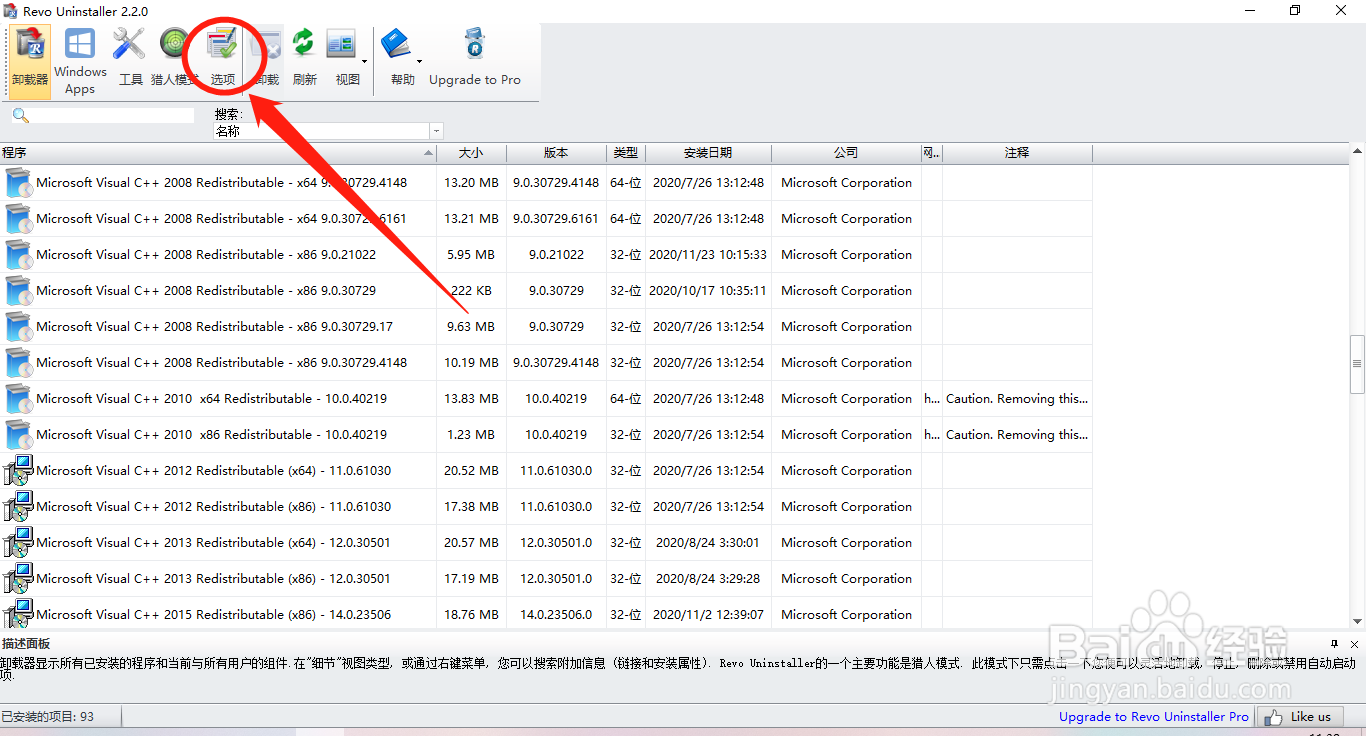Expand the Help button dropdown arrow

pyautogui.click(x=419, y=61)
